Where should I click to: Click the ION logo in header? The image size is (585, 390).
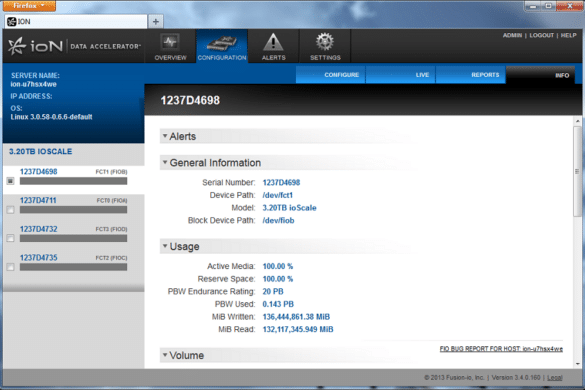[74, 46]
